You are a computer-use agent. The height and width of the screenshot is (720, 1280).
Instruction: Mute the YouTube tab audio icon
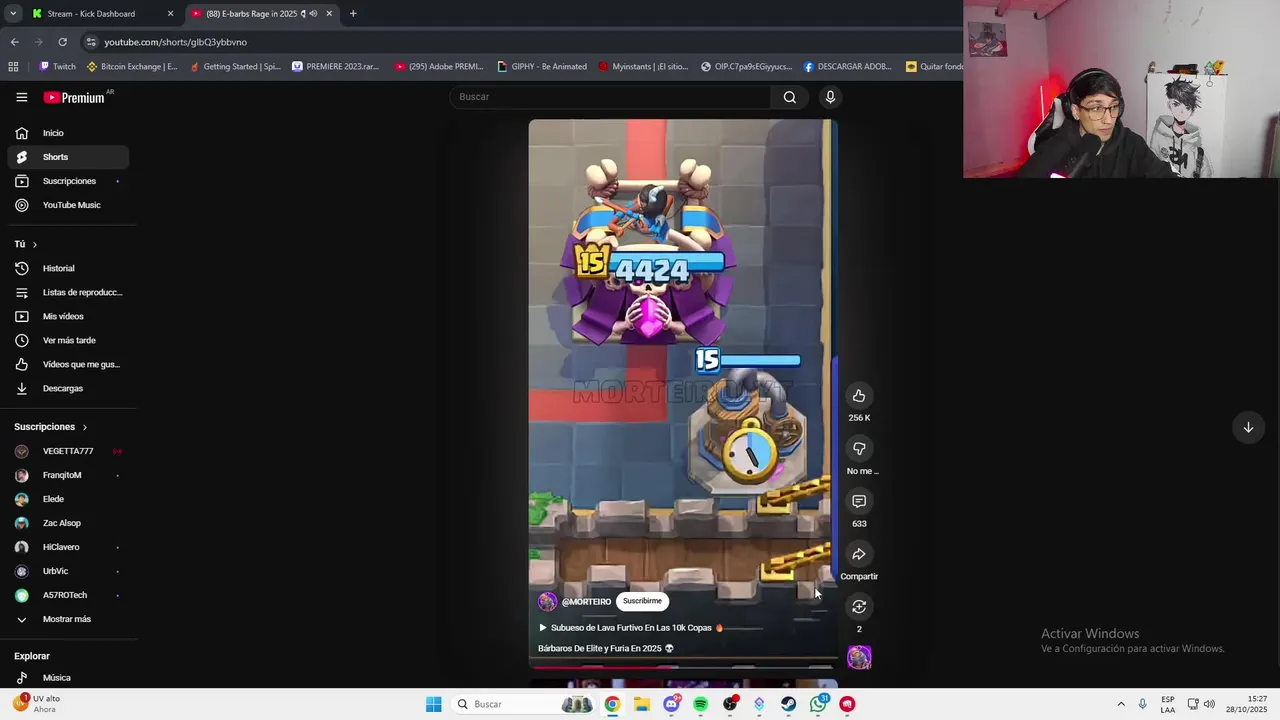point(313,14)
